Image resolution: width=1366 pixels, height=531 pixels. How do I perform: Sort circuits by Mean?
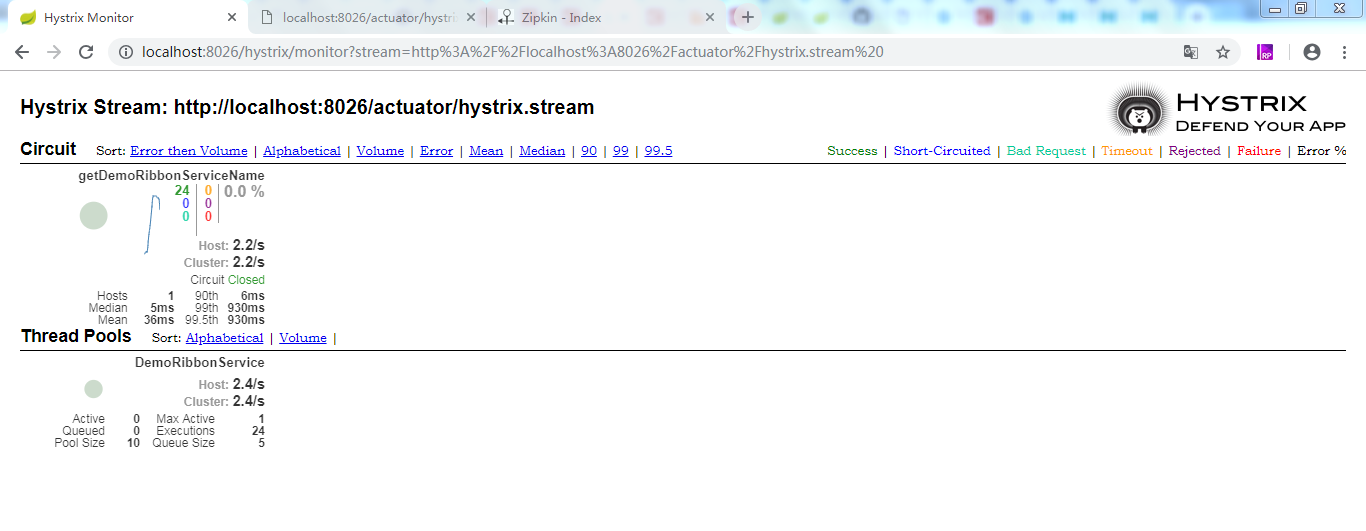[486, 151]
